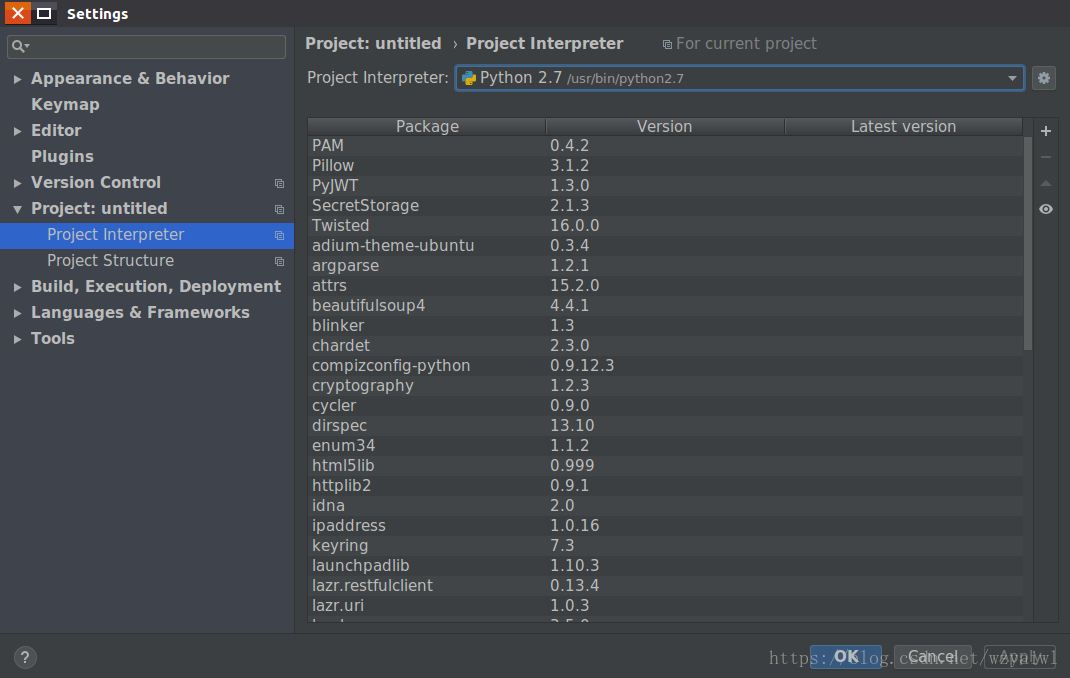
Task: Select the dirspec package row
Action: pos(665,426)
